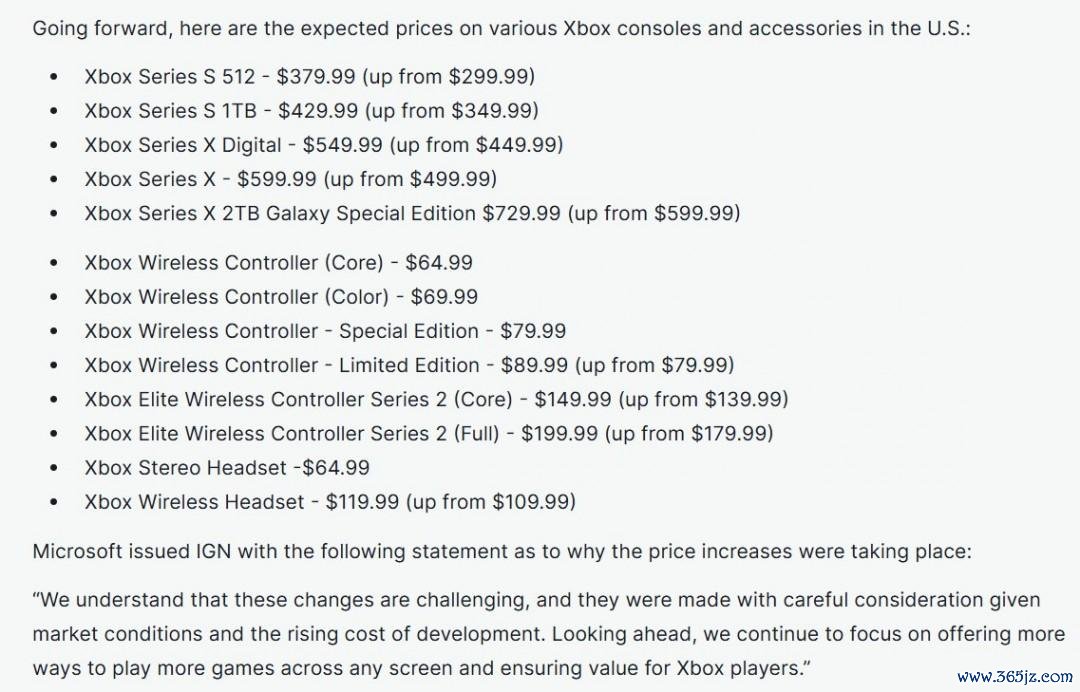The width and height of the screenshot is (1080, 692).
Task: Click the 'Microsoft issued IGN' statement sentence
Action: coord(501,552)
